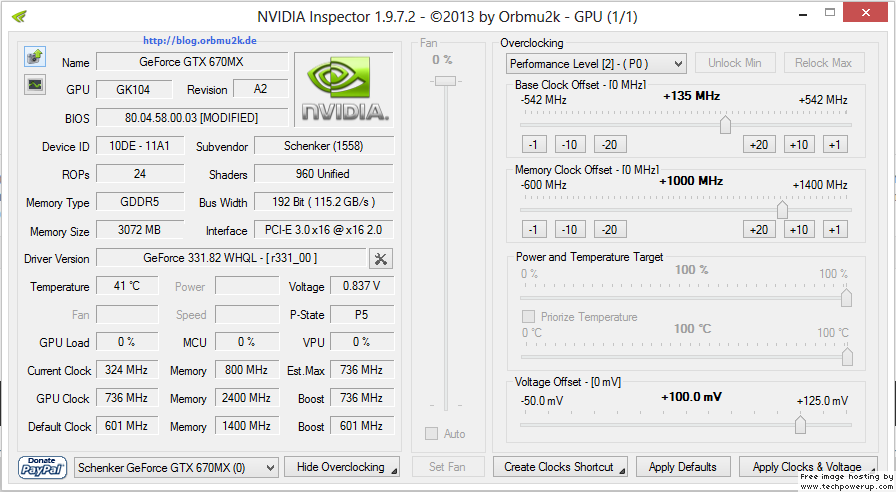Screen dimensions: 896x492
Task: Click the Power Target slider handle
Action: [846, 297]
